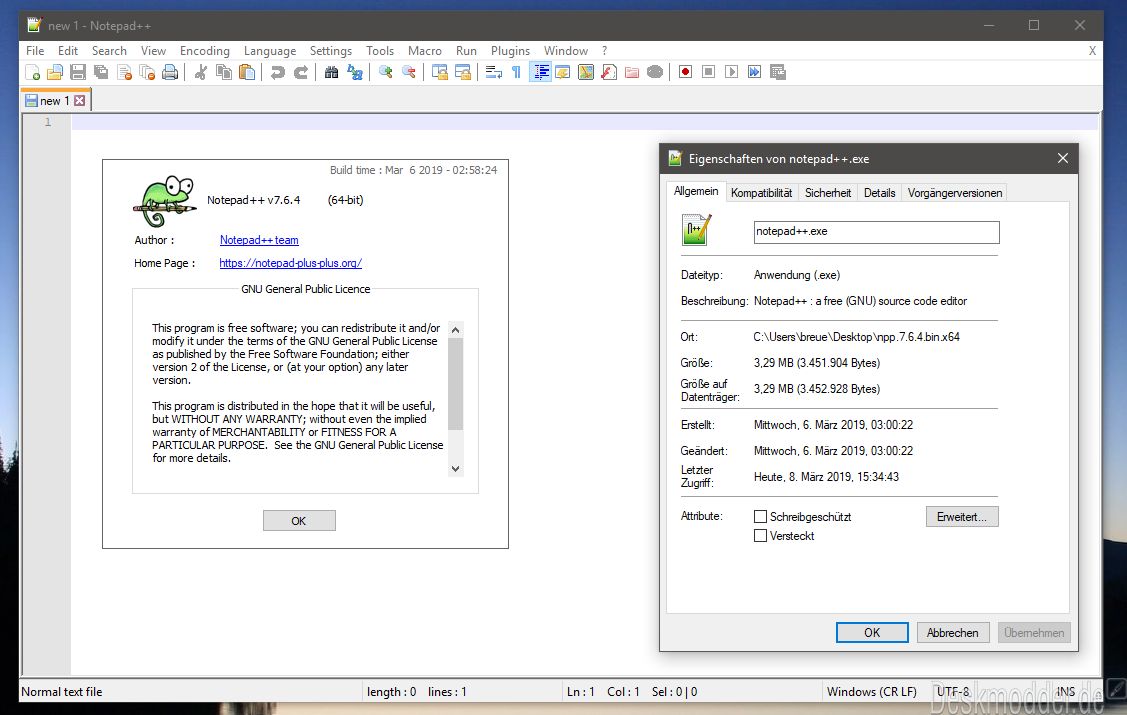
Task: Click the Redo arrow icon
Action: [300, 72]
